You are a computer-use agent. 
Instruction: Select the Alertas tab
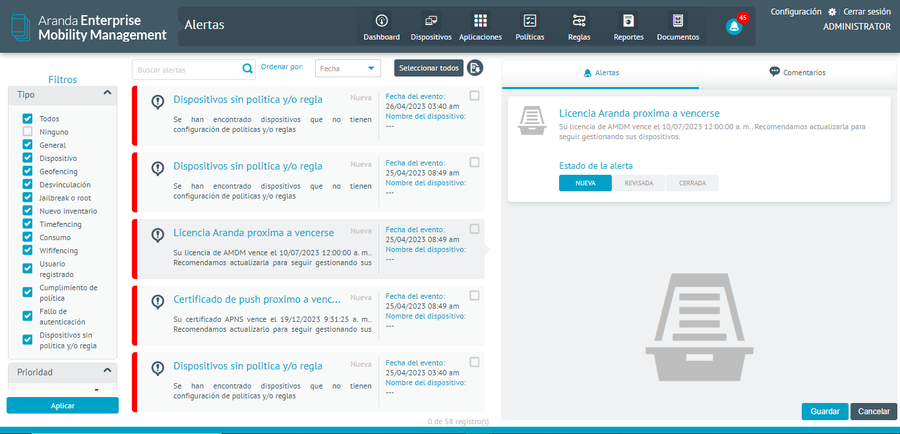click(600, 73)
